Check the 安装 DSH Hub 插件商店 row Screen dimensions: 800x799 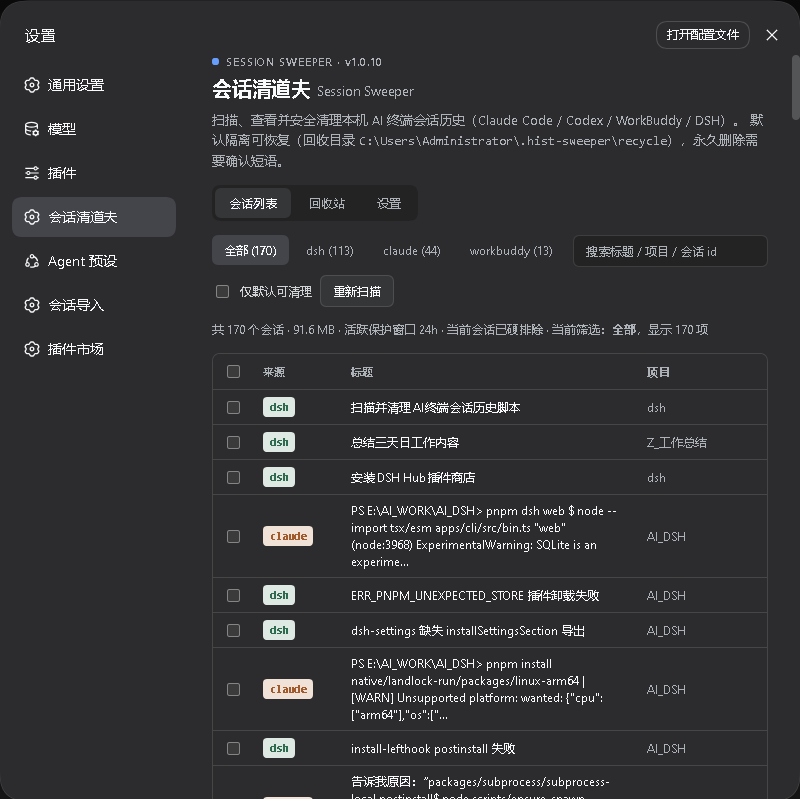[233, 477]
